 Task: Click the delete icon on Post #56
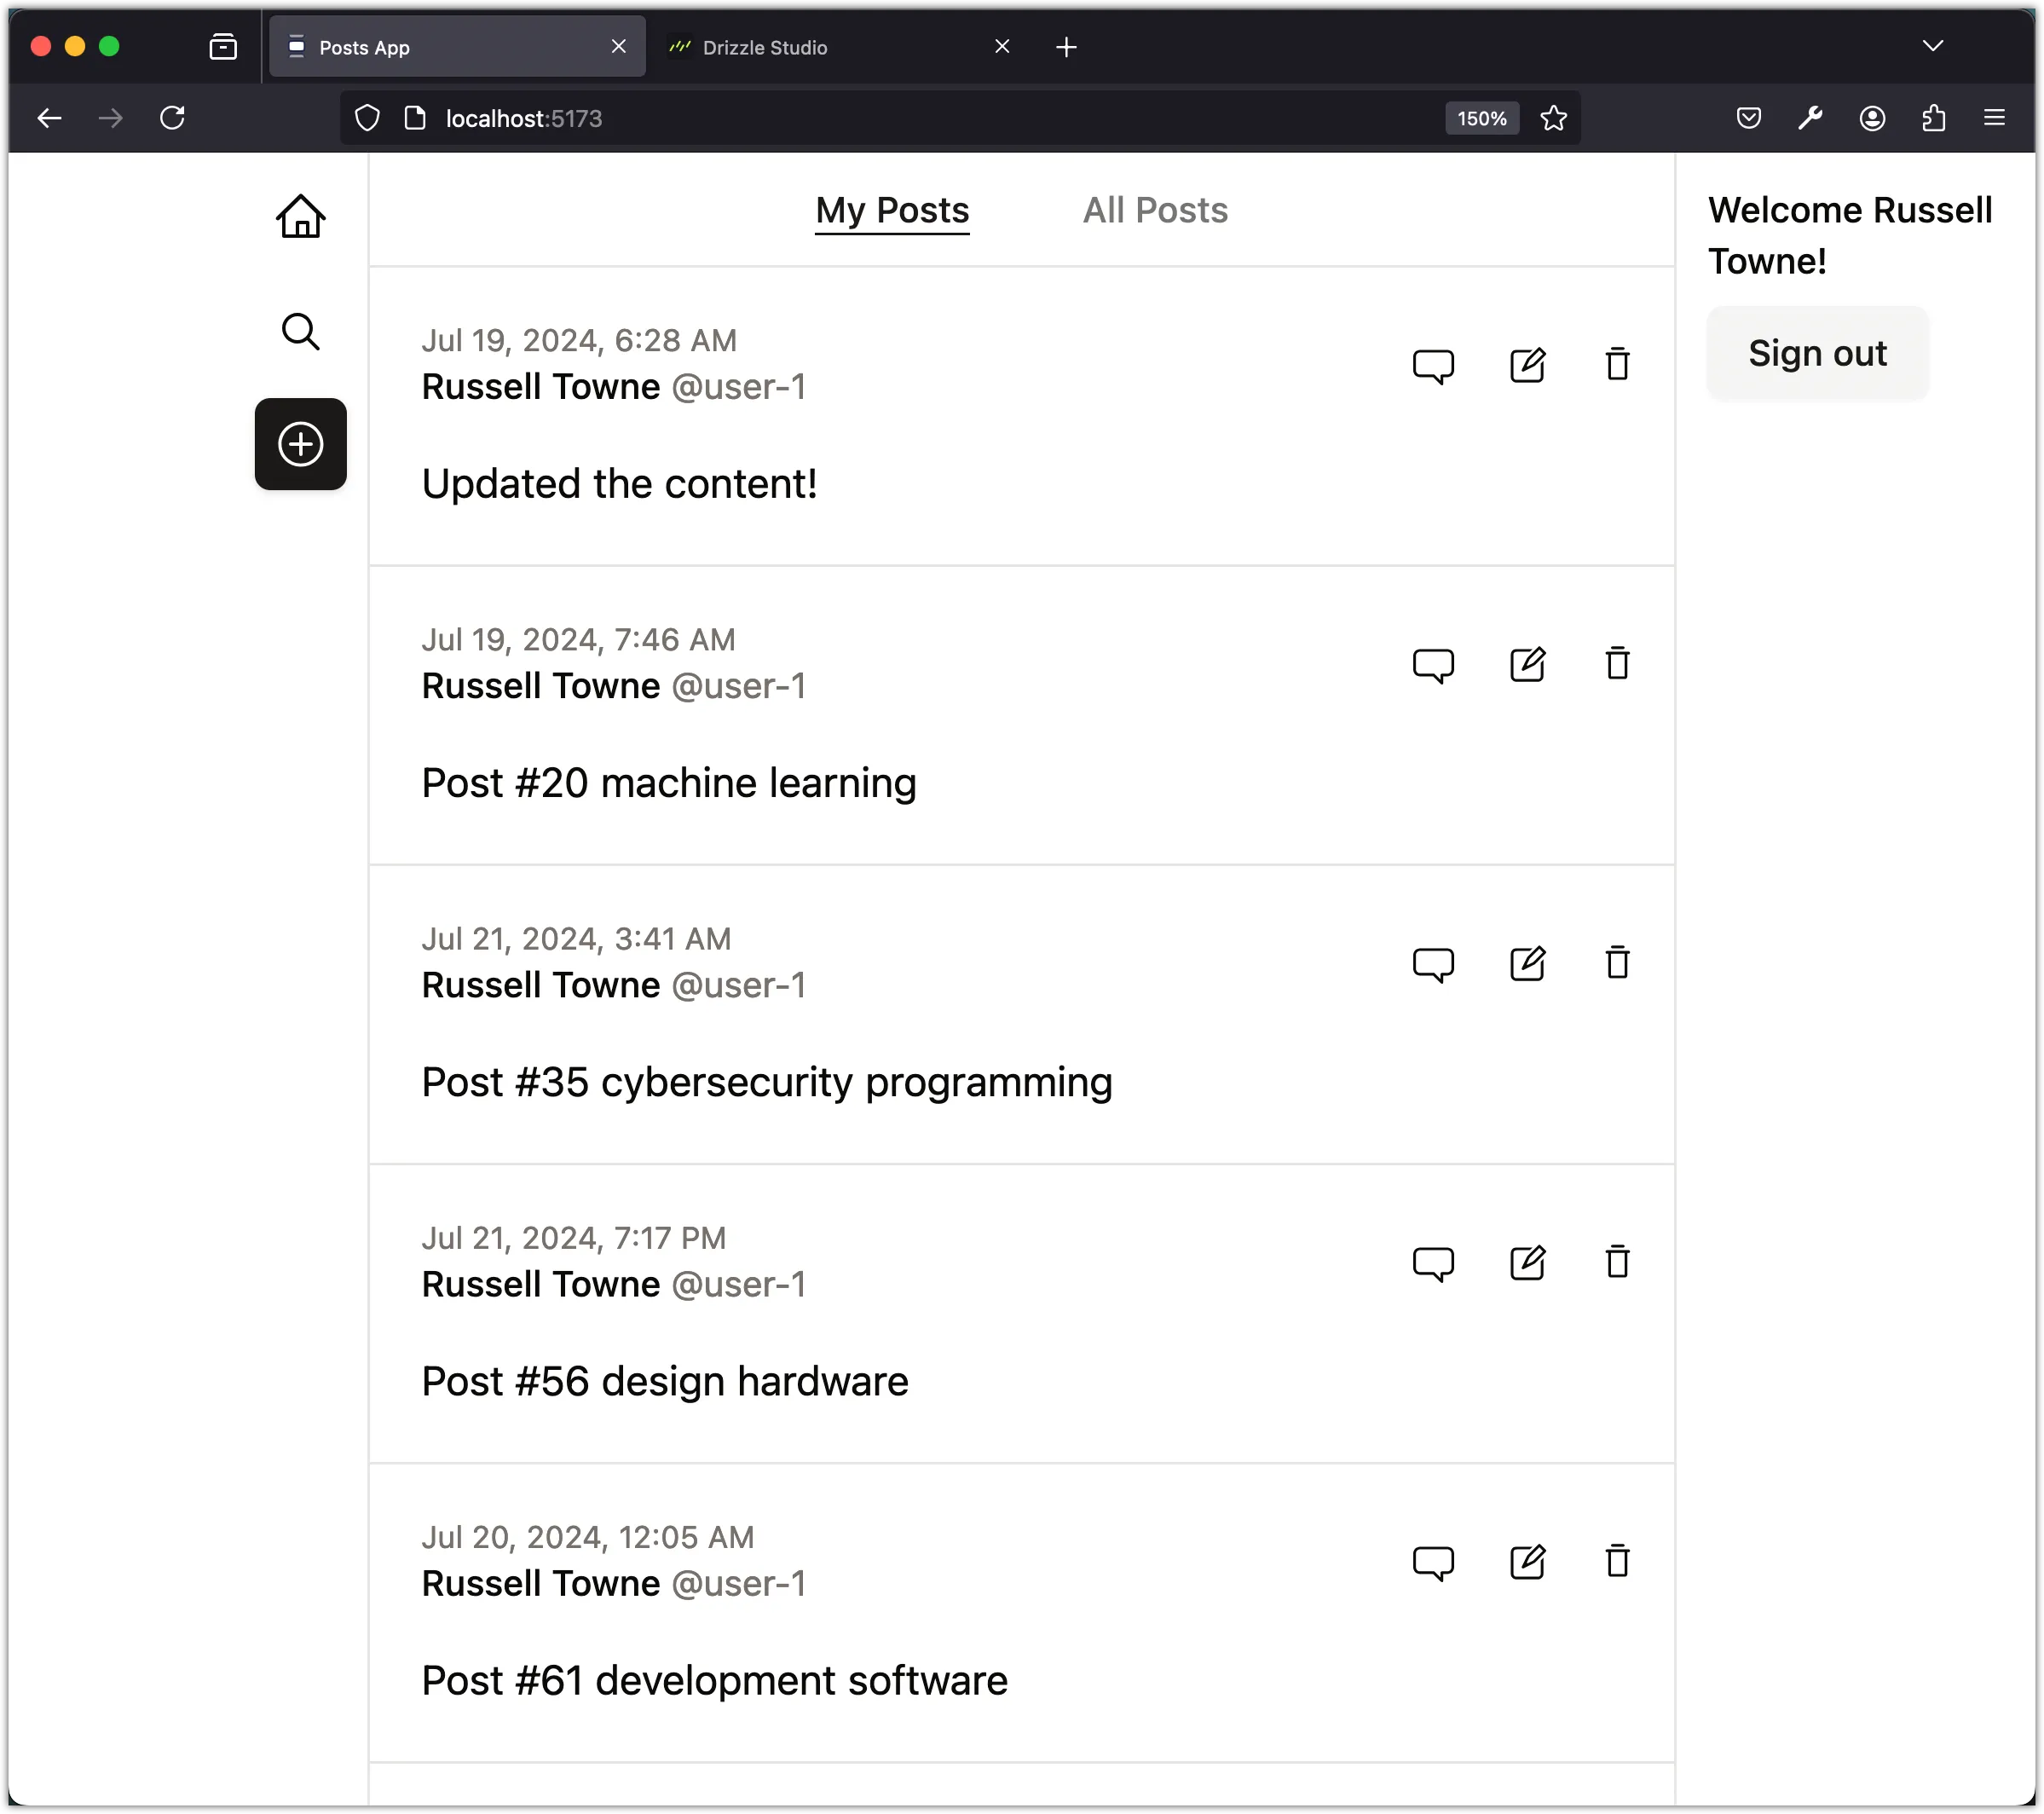(x=1617, y=1262)
